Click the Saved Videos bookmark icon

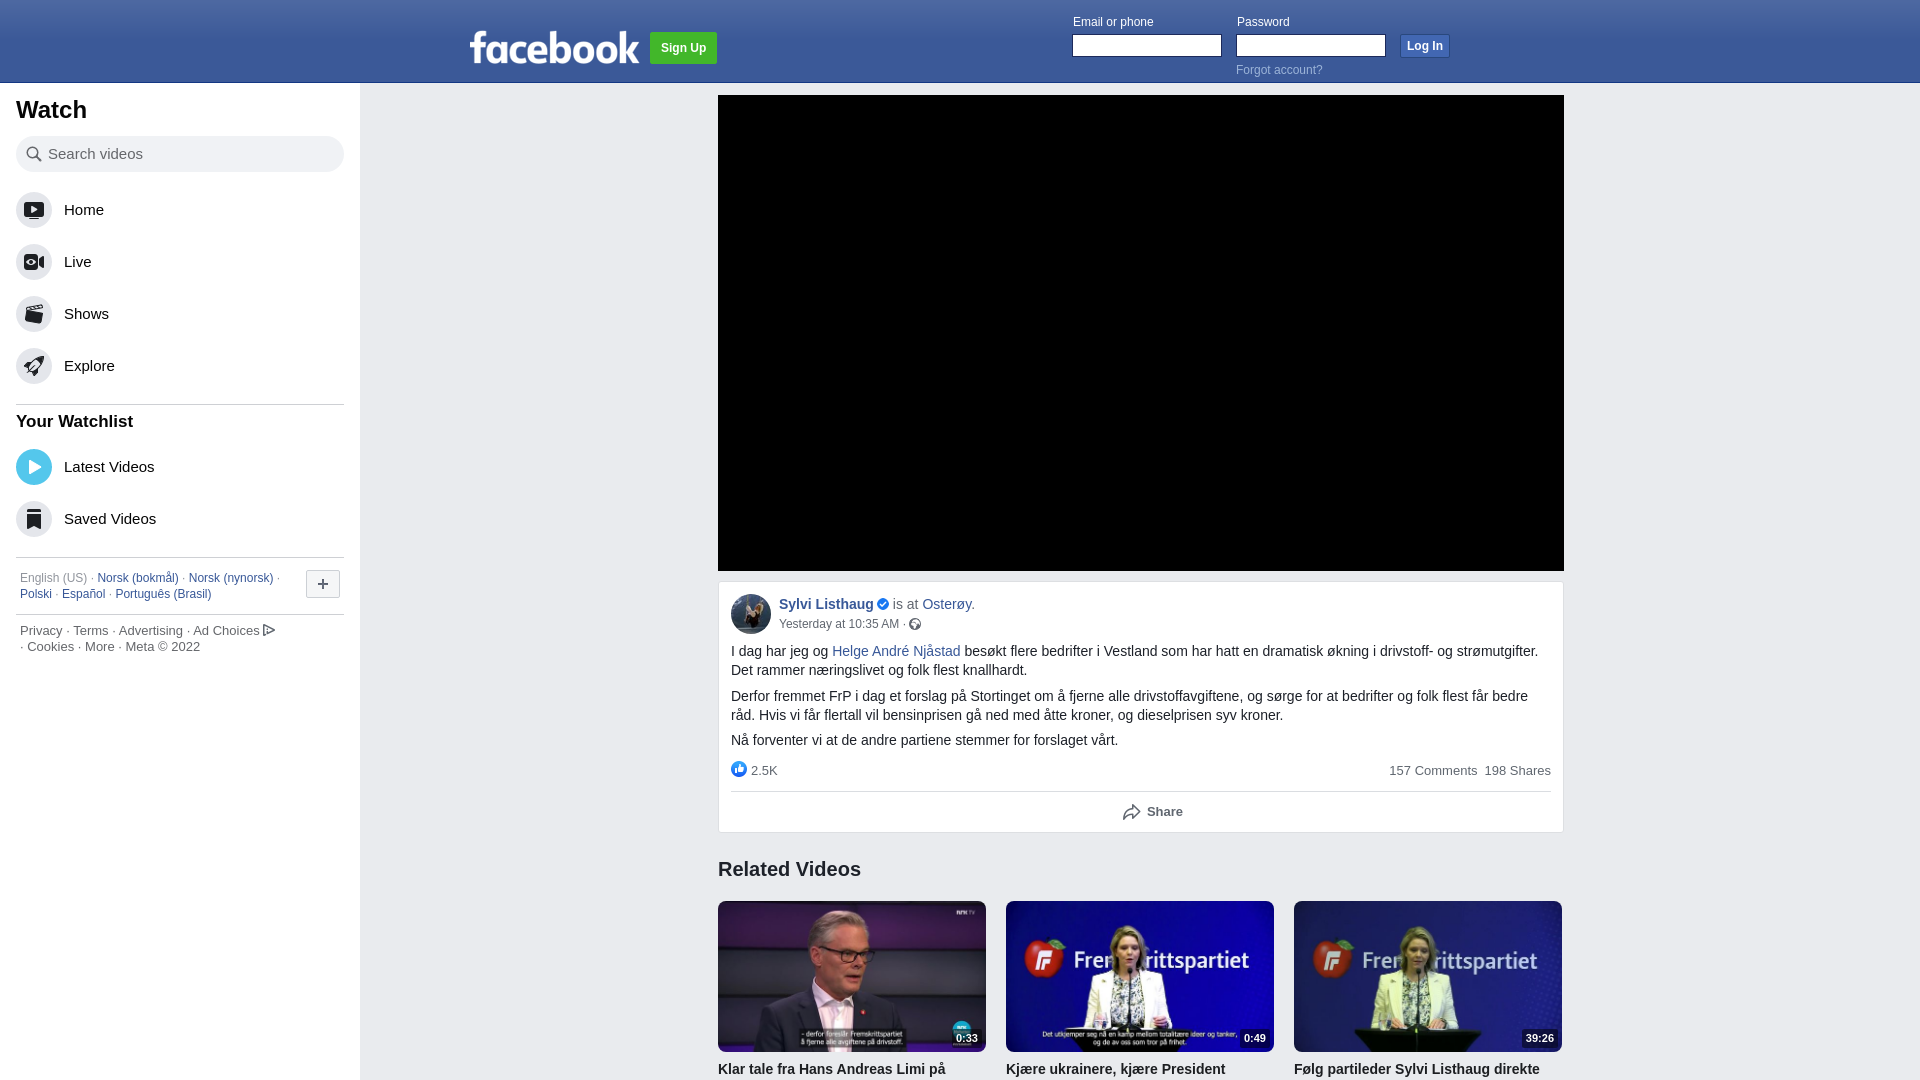click(34, 519)
